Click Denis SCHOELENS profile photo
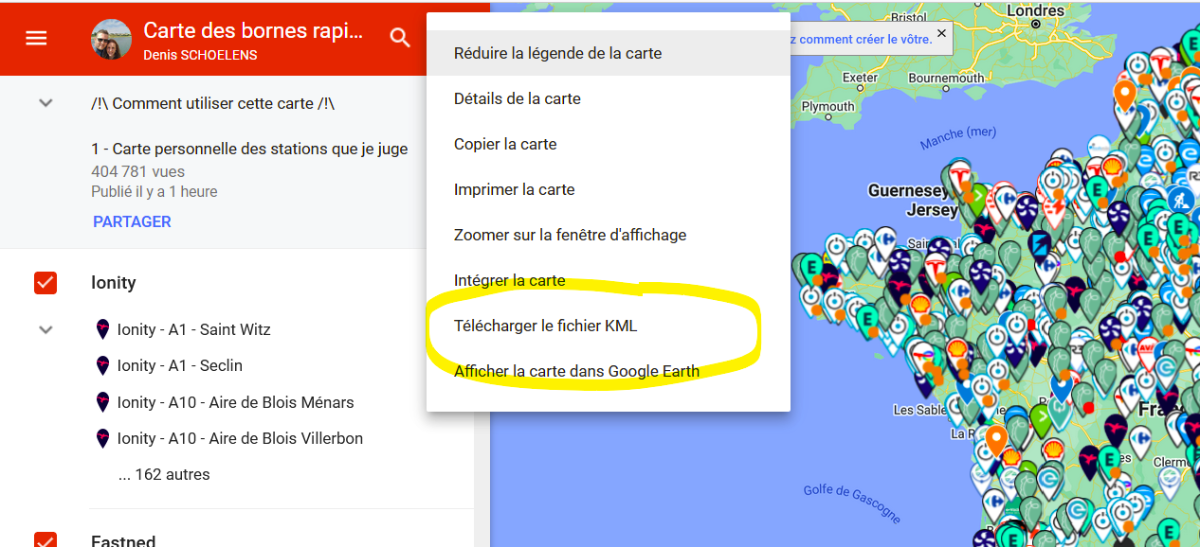The image size is (1200, 547). (x=110, y=39)
